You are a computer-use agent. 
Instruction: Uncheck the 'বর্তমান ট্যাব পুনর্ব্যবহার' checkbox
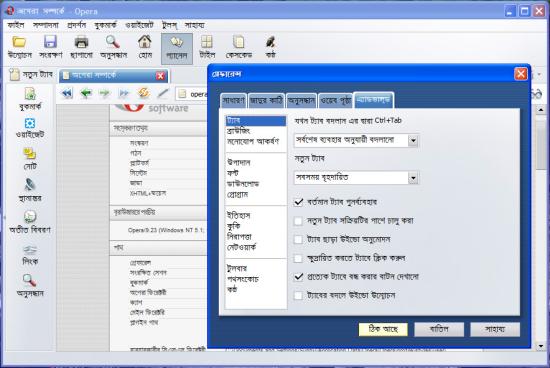tap(299, 202)
